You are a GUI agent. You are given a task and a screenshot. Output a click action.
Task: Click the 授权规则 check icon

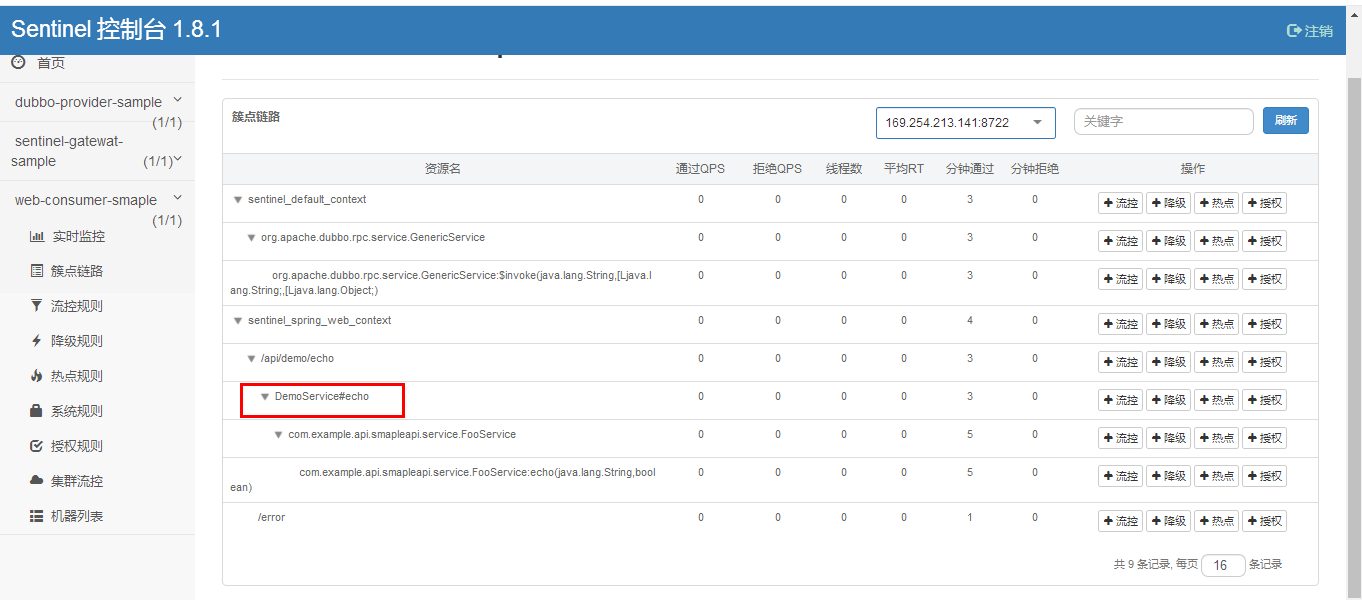click(x=37, y=446)
